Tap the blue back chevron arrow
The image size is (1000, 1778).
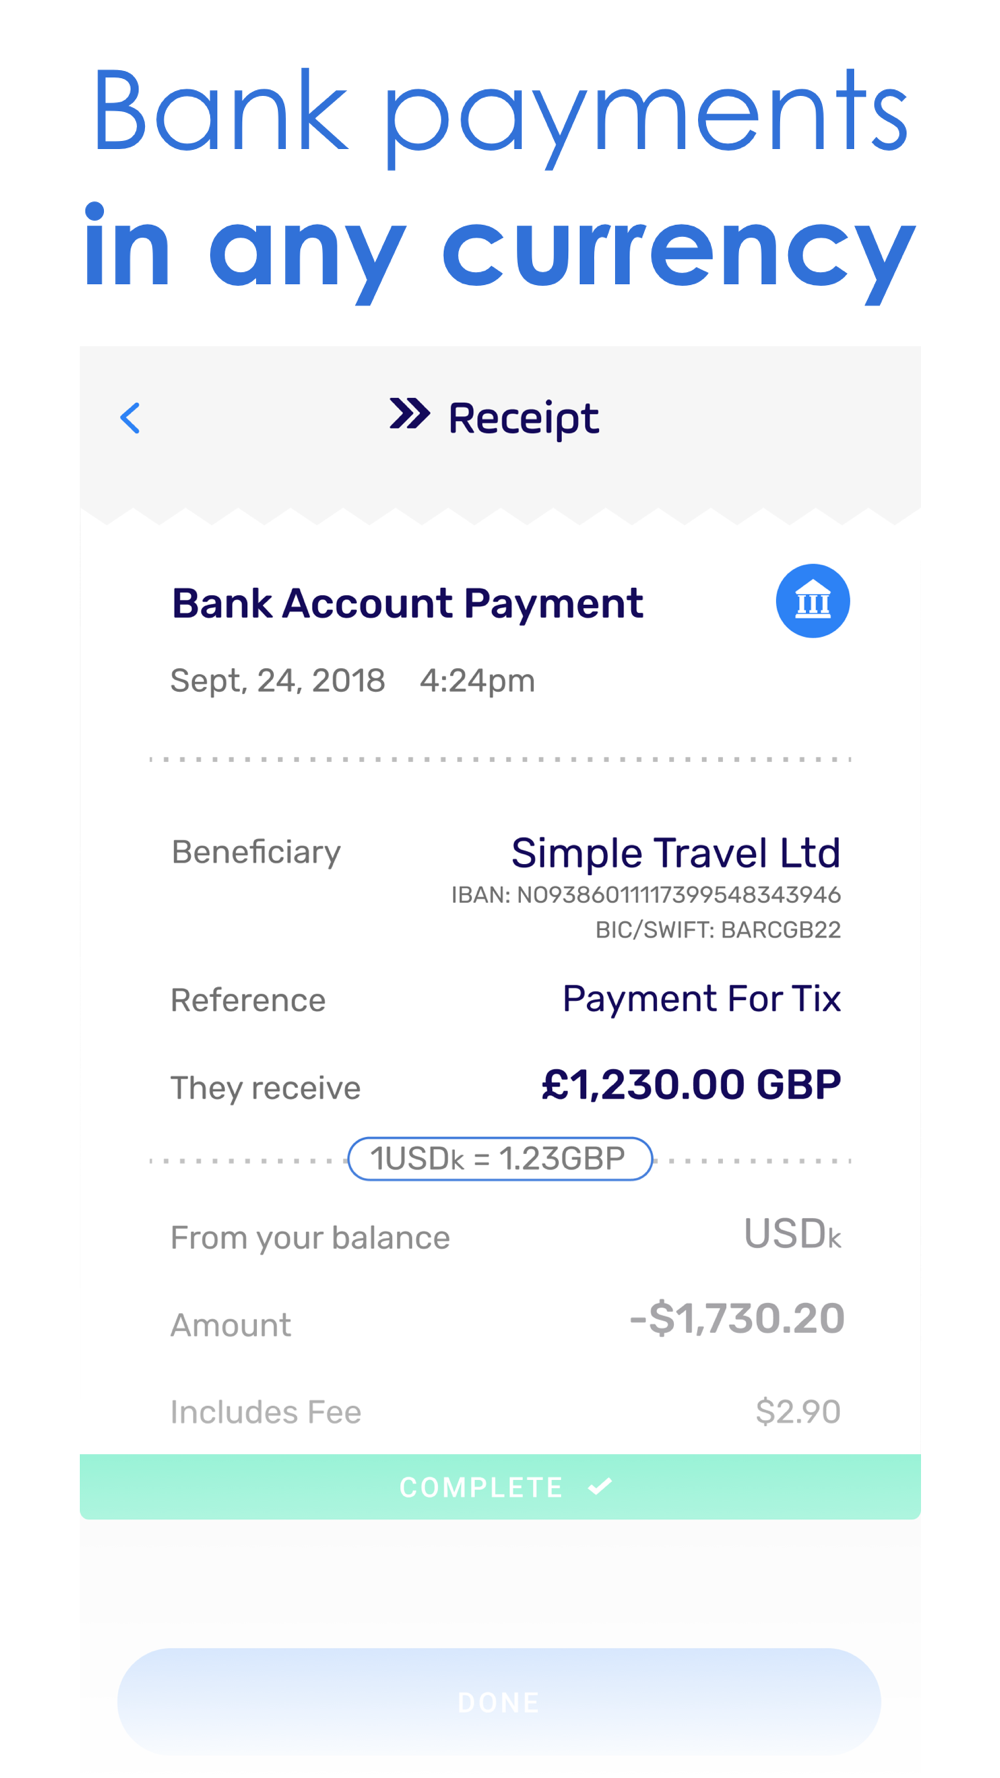click(x=130, y=418)
